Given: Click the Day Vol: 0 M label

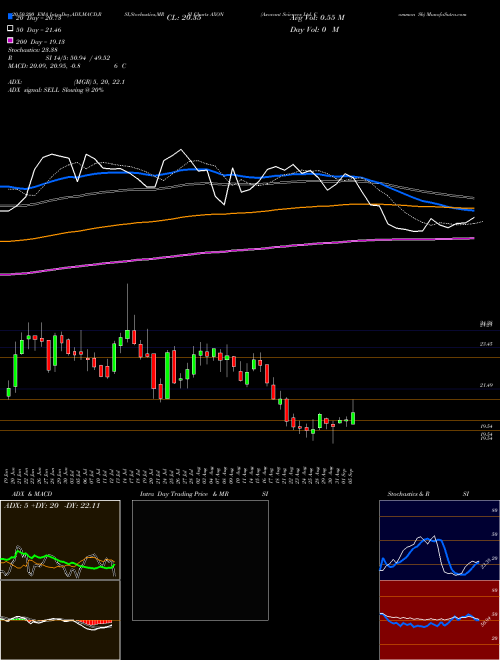Looking at the screenshot, I should pos(314,29).
